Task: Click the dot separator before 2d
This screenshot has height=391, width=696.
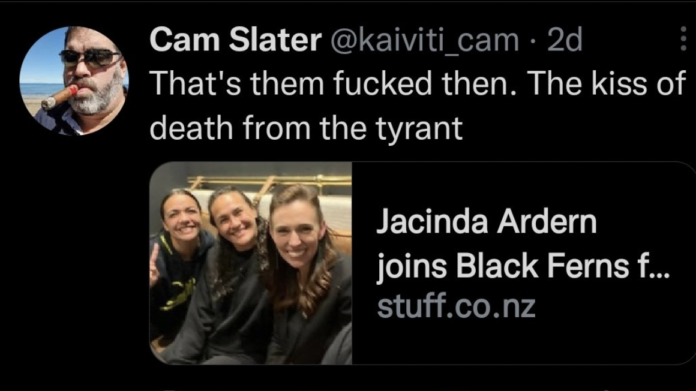Action: pos(533,42)
